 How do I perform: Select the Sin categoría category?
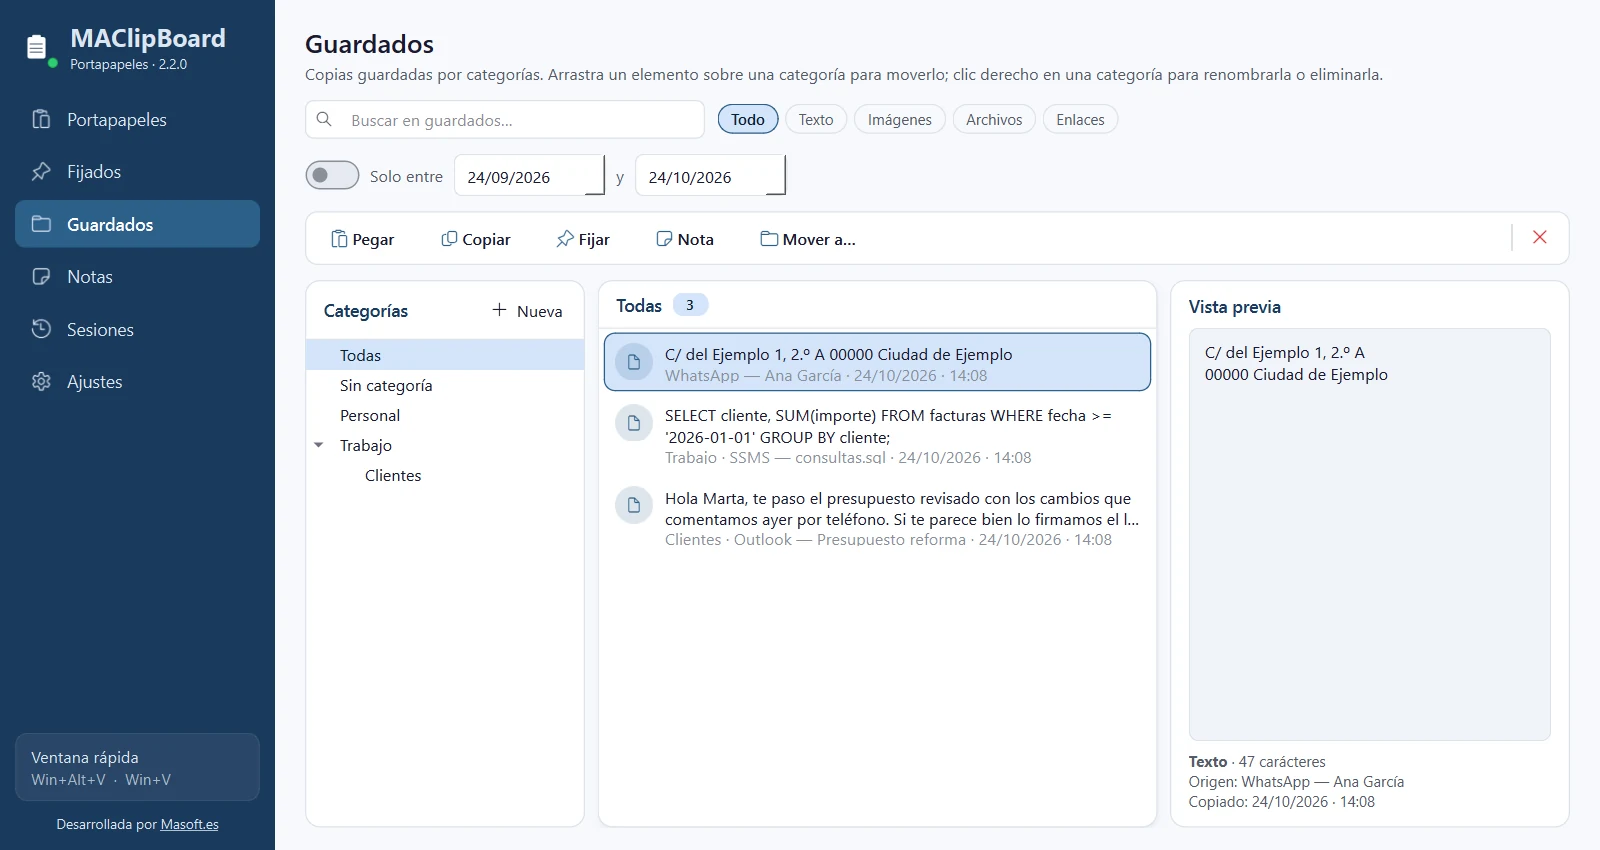click(445, 385)
